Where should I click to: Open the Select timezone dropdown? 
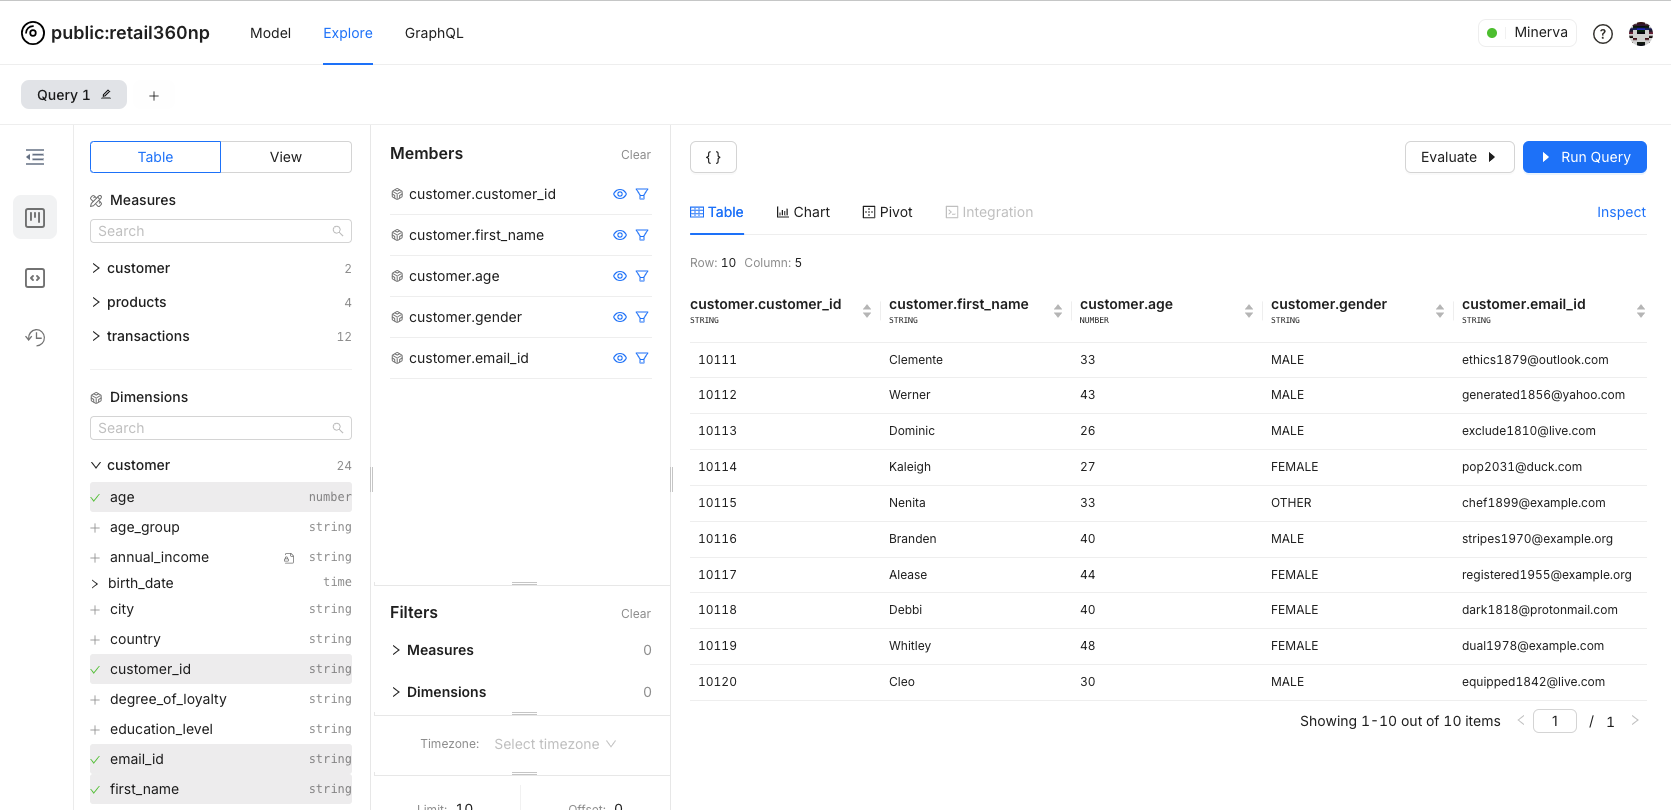tap(555, 744)
